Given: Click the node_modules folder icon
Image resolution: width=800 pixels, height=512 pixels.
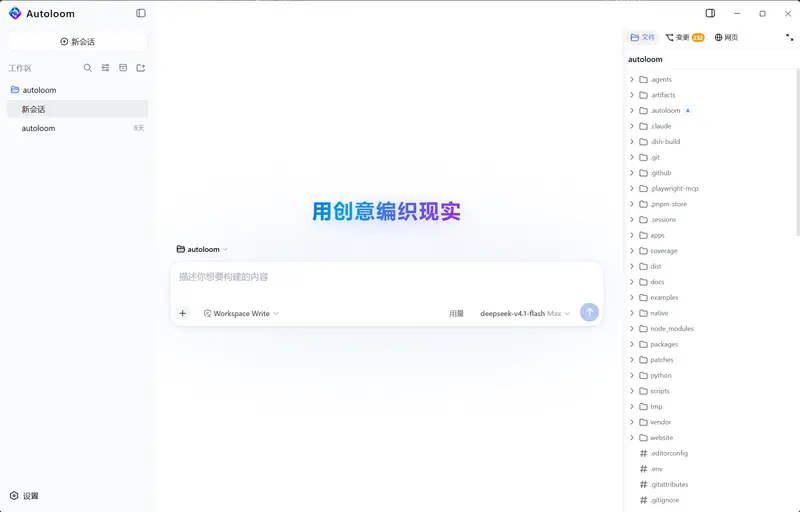Looking at the screenshot, I should pyautogui.click(x=643, y=328).
